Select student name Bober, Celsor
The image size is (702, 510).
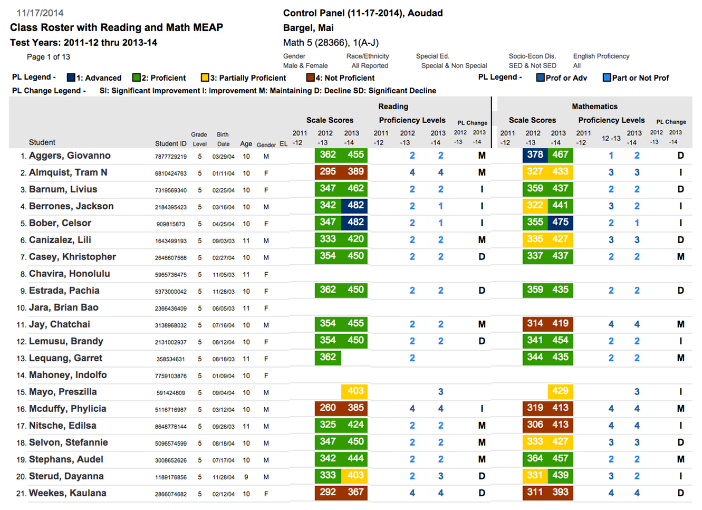click(60, 223)
